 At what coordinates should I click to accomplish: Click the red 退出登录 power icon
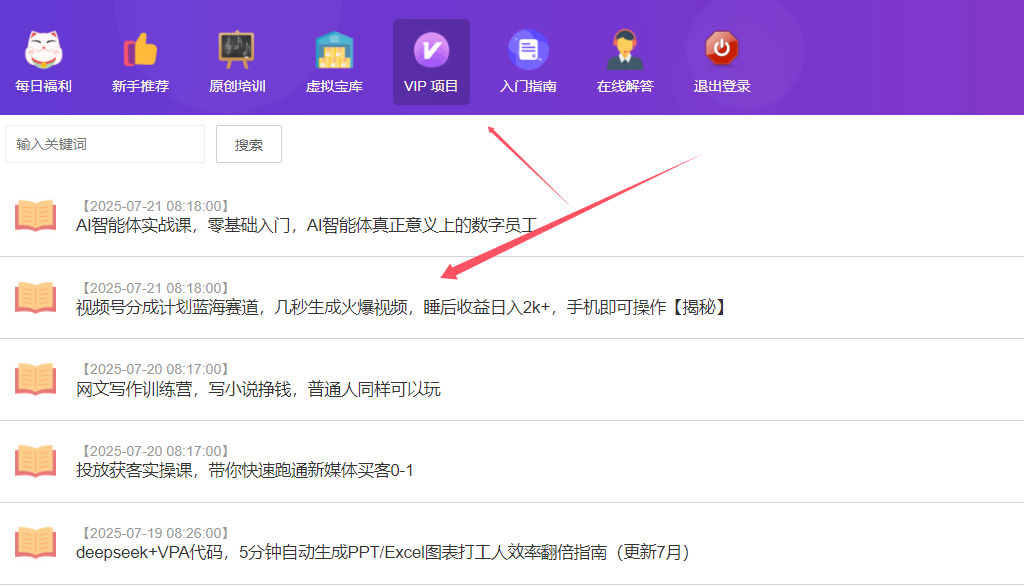tap(722, 48)
